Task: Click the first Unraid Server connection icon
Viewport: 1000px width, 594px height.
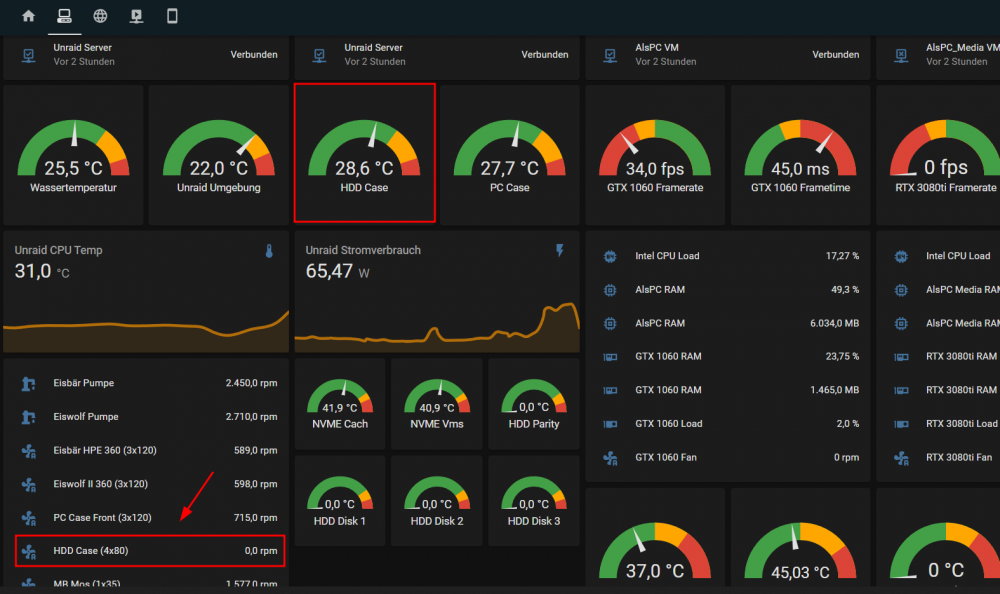Action: tap(28, 56)
